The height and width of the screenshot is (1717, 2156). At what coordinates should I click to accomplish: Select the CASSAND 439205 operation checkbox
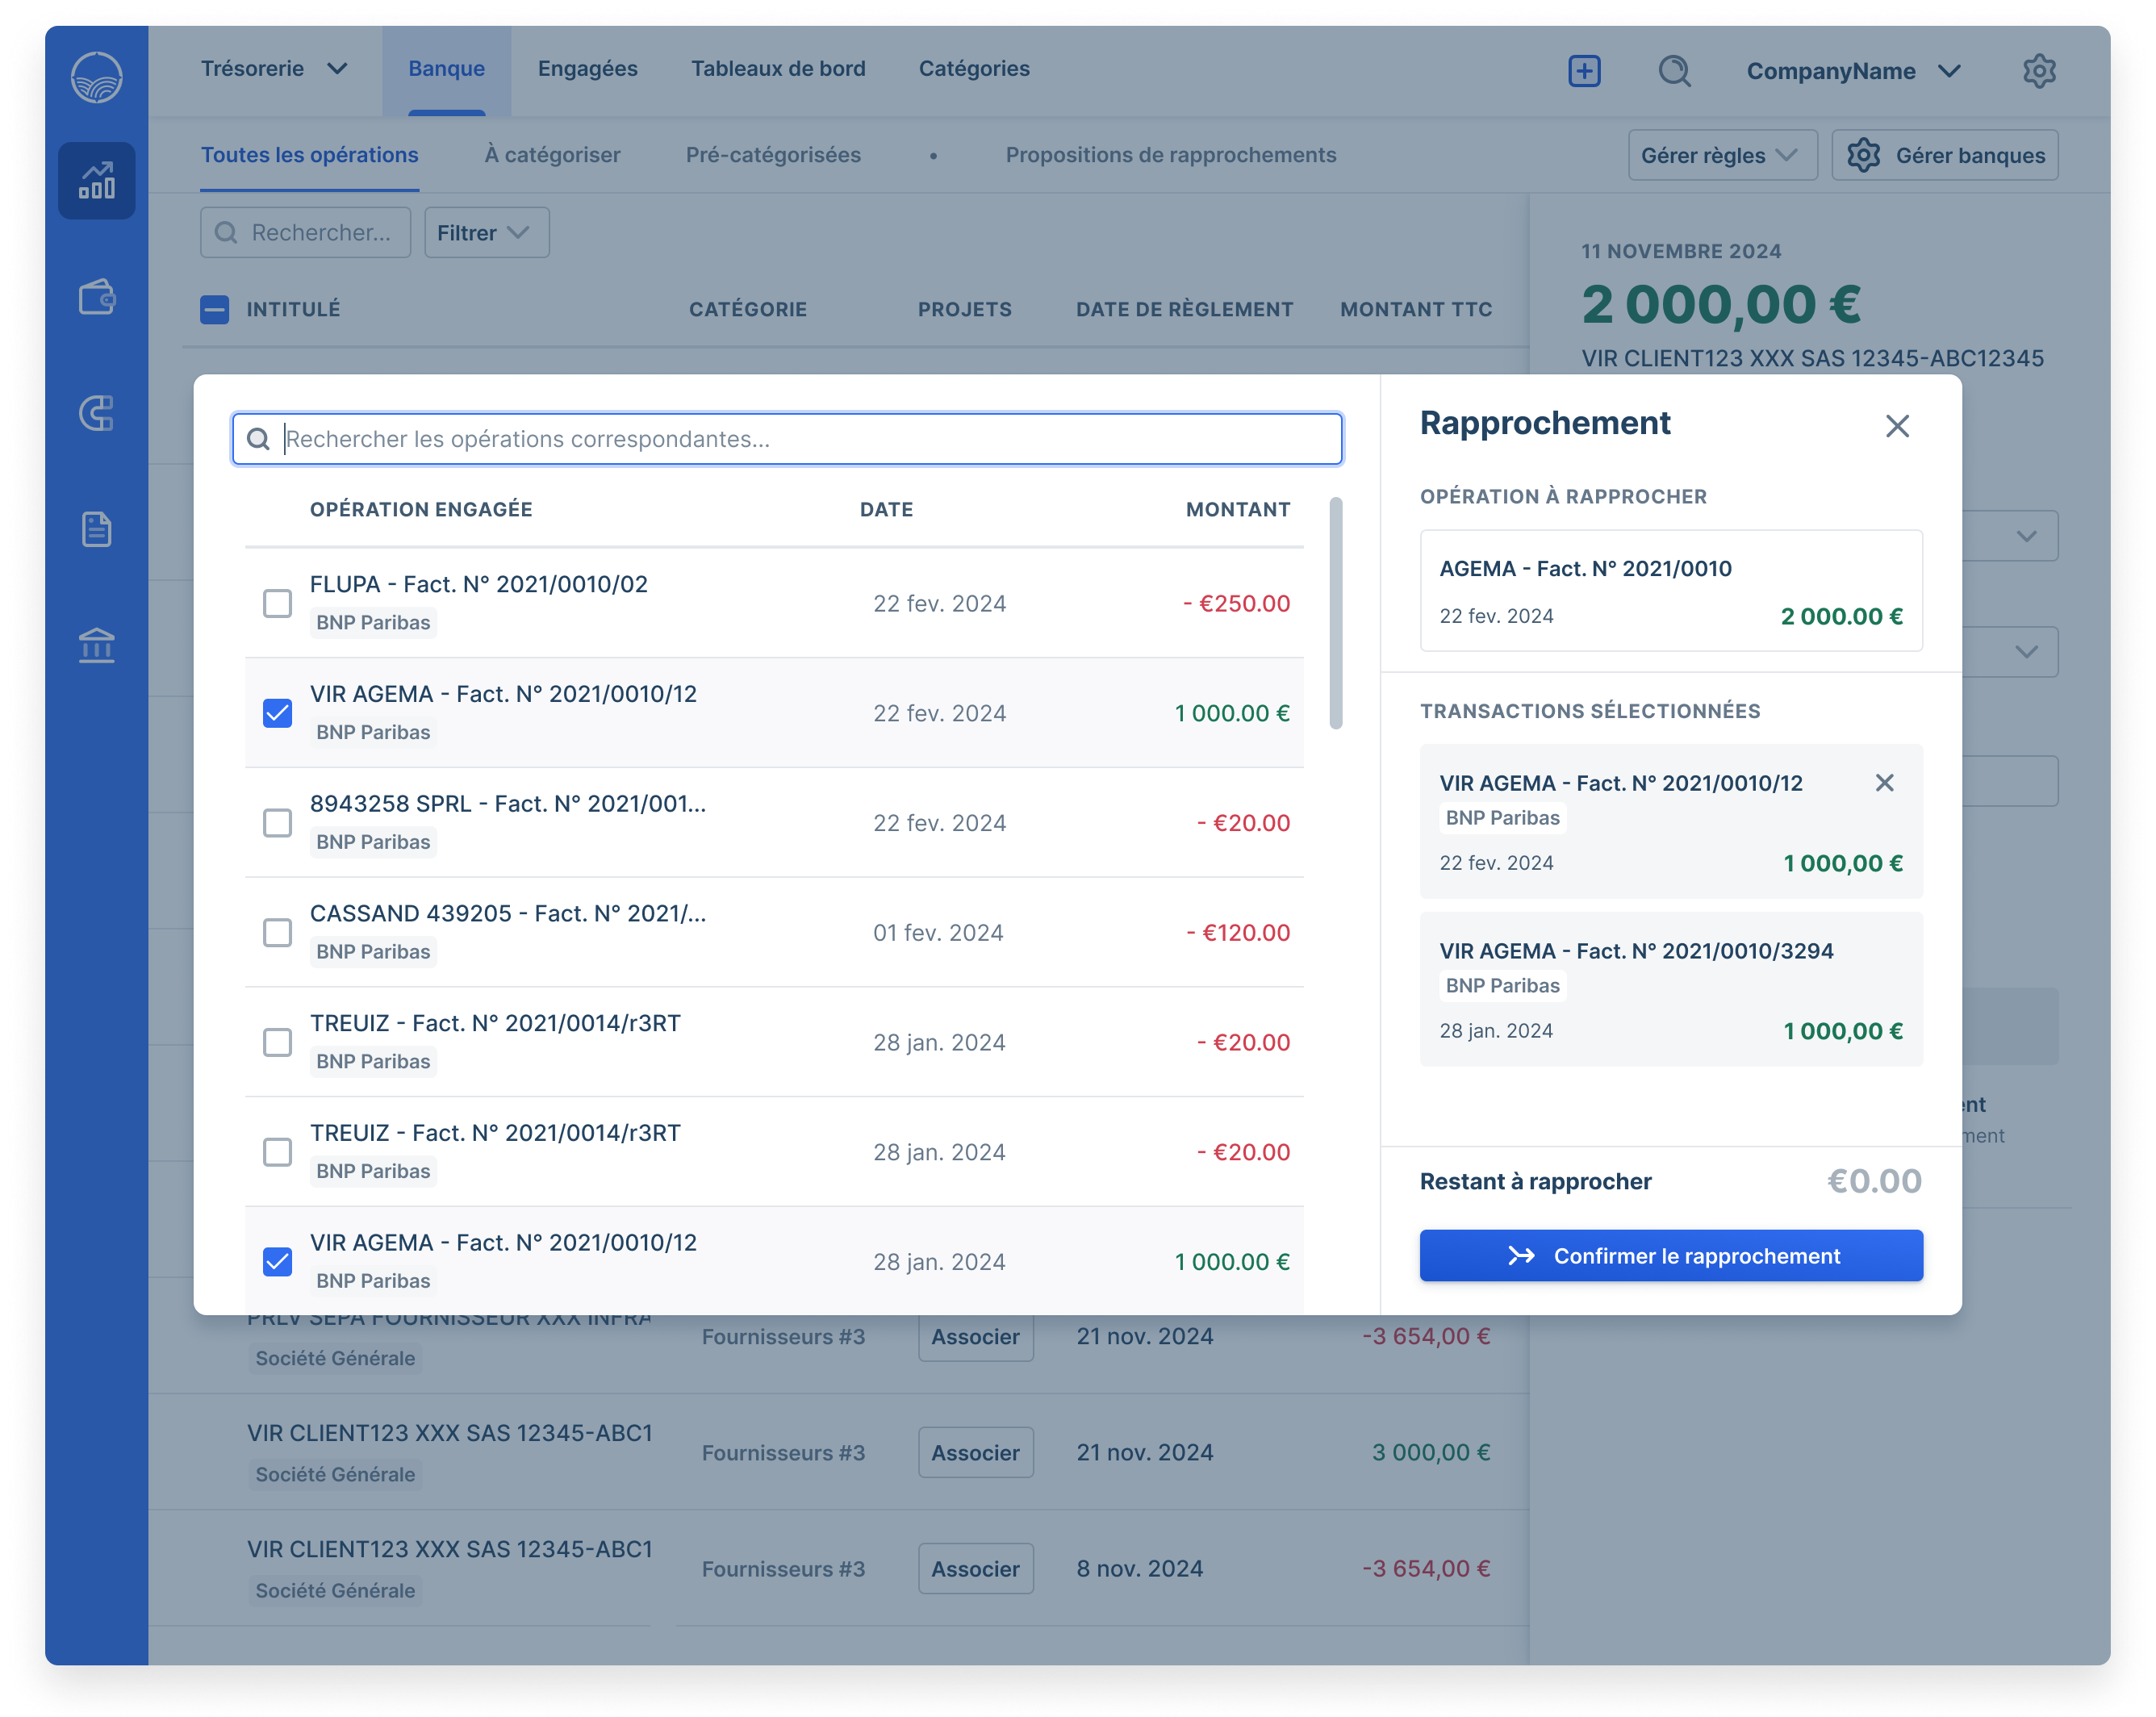277,932
